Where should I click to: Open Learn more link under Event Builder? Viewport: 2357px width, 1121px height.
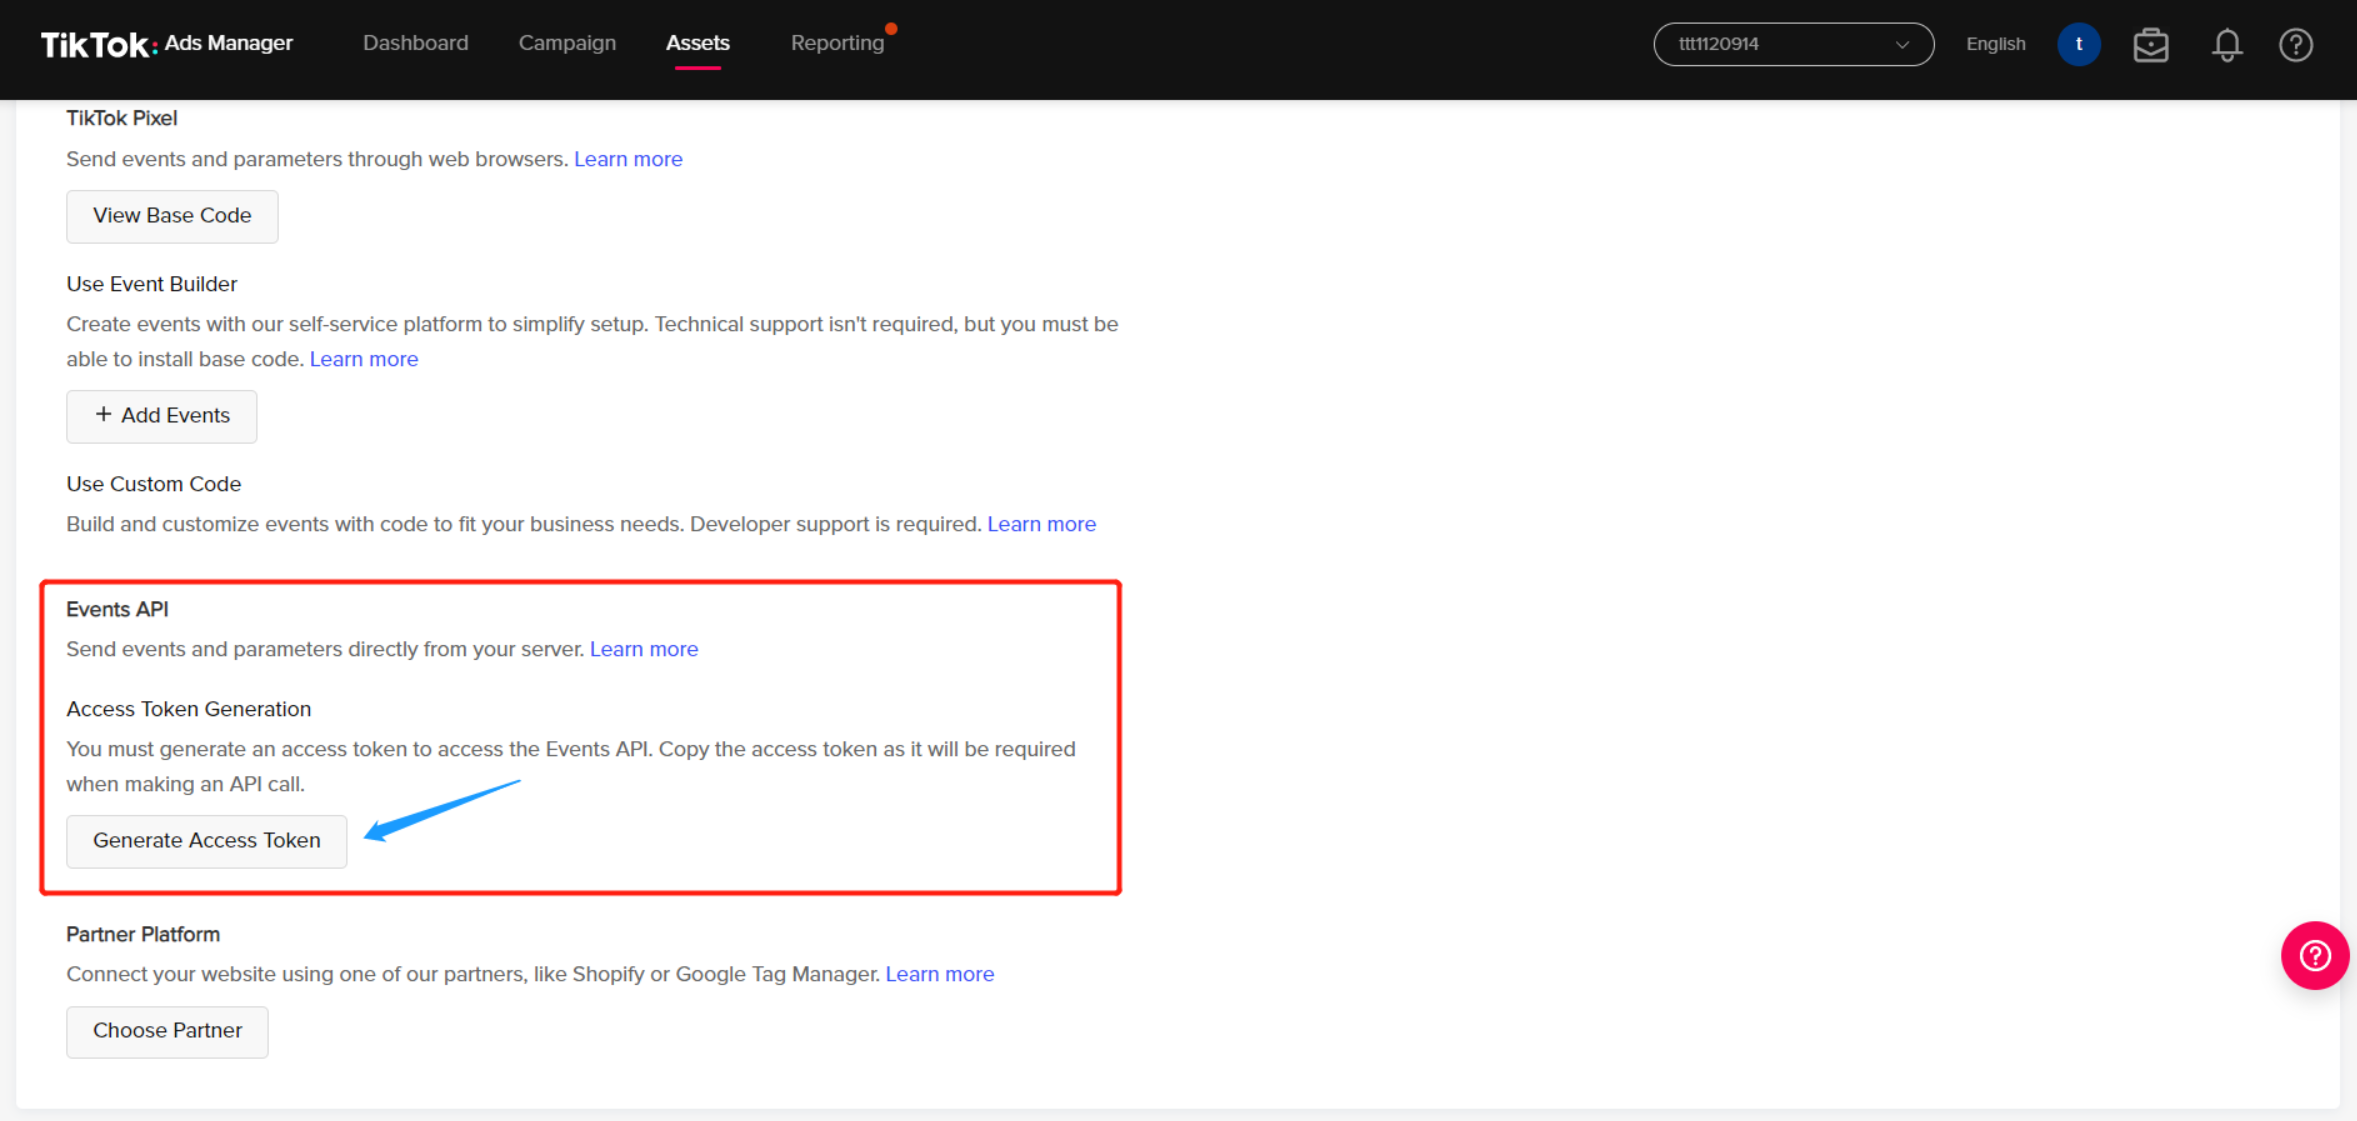364,359
